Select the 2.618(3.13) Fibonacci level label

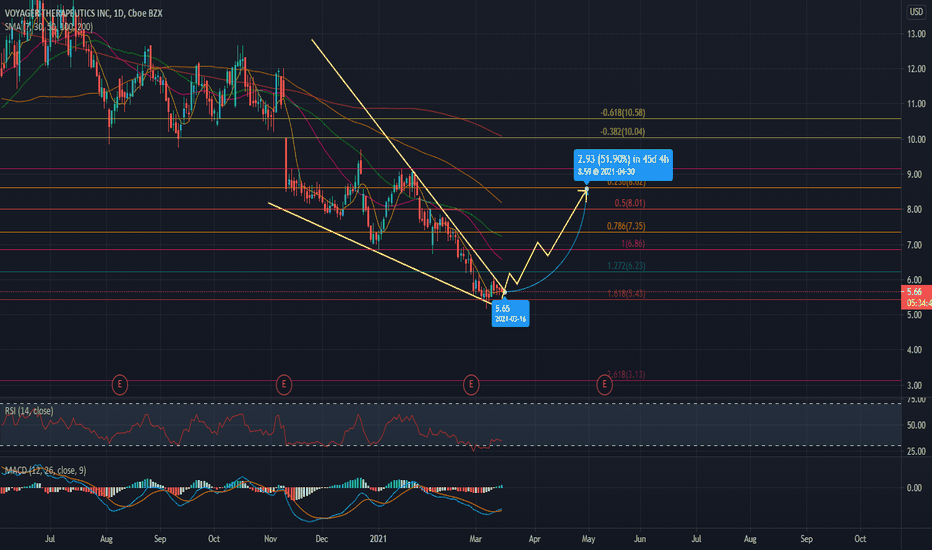pyautogui.click(x=626, y=374)
